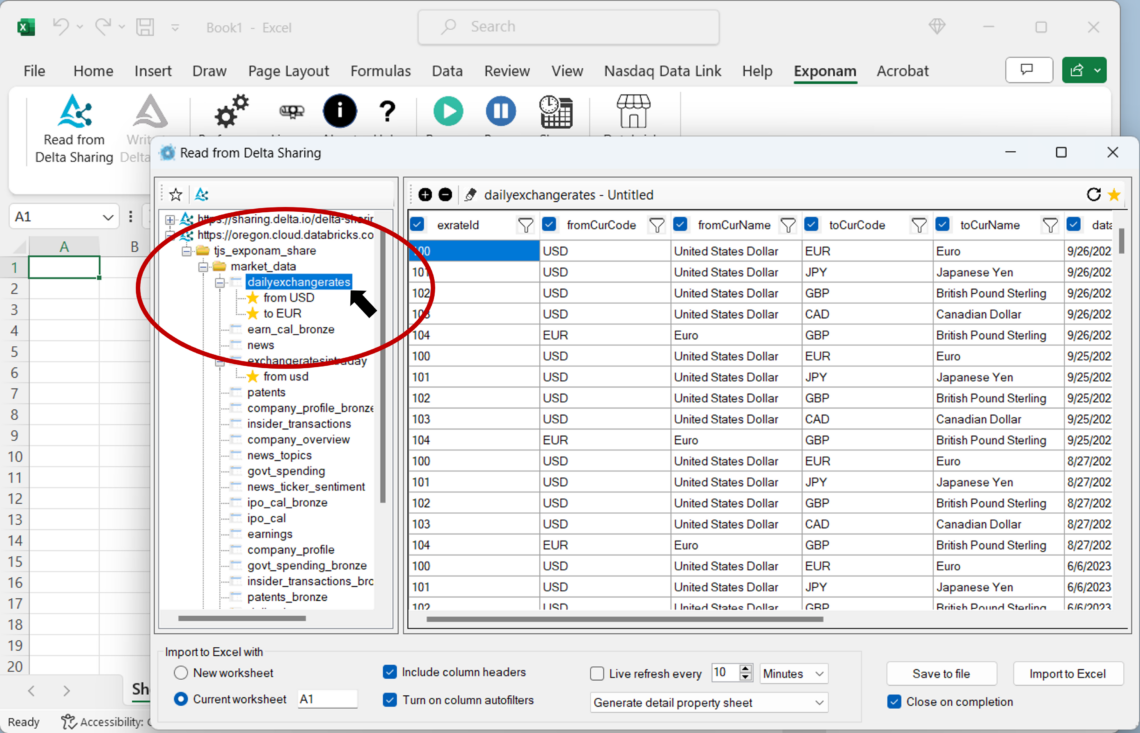Screen dimensions: 1140x733
Task: Collapse the market_data tree folder
Action: (203, 267)
